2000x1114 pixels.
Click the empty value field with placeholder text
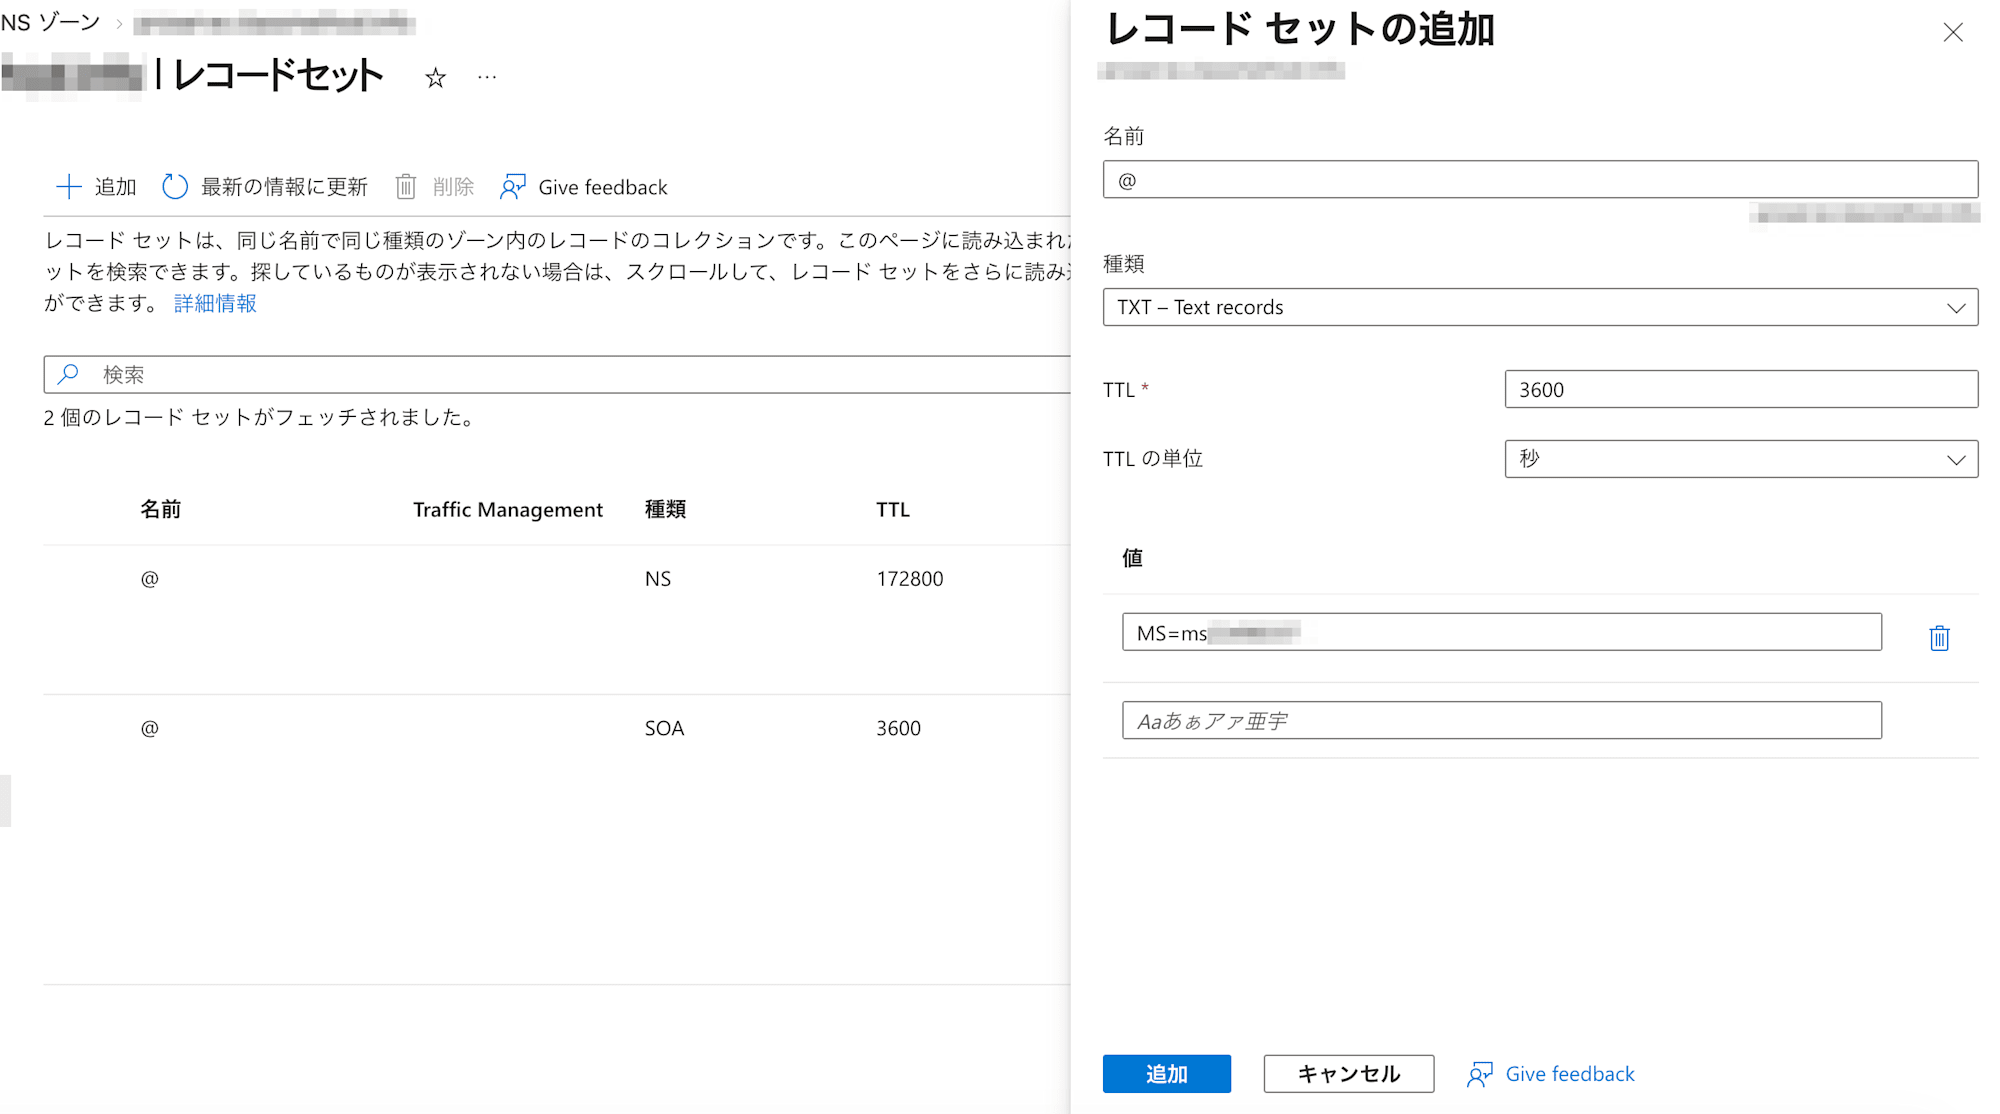point(1501,720)
